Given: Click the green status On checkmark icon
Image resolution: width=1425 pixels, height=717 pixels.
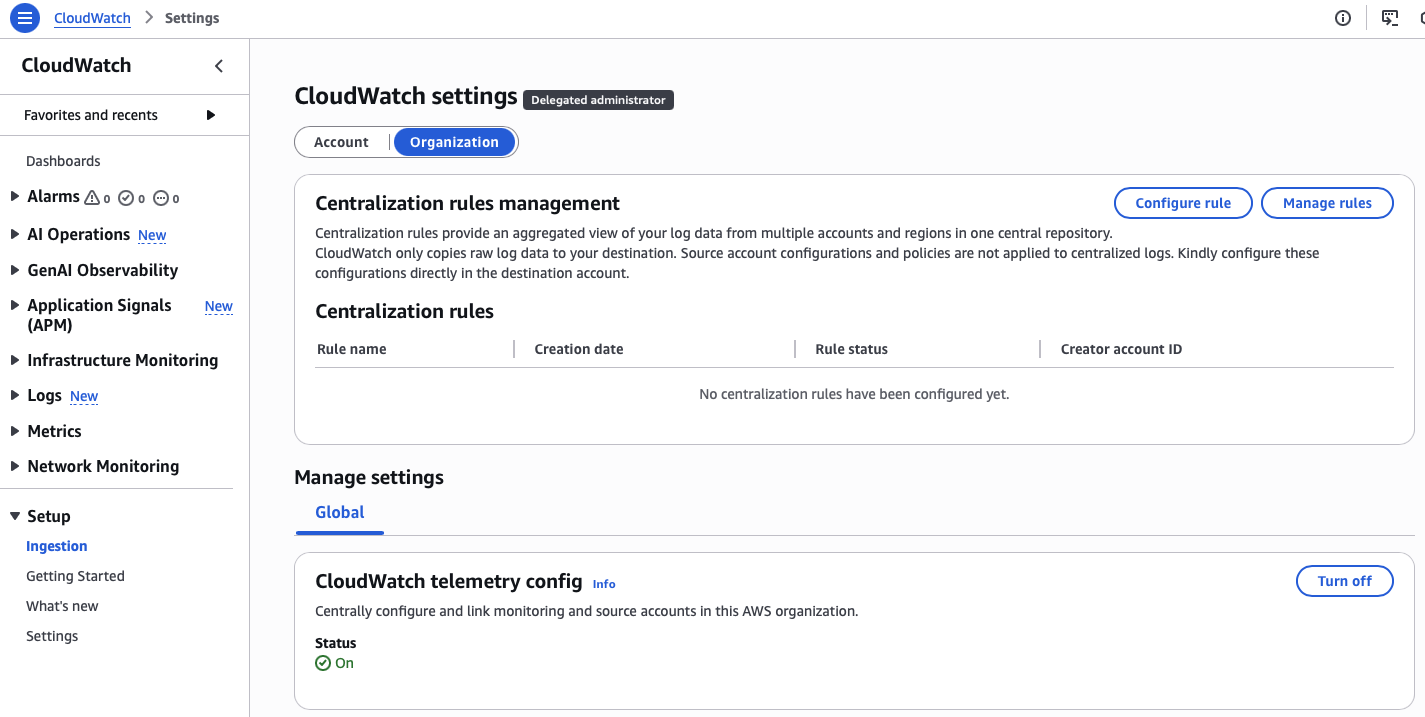Looking at the screenshot, I should click(x=323, y=663).
